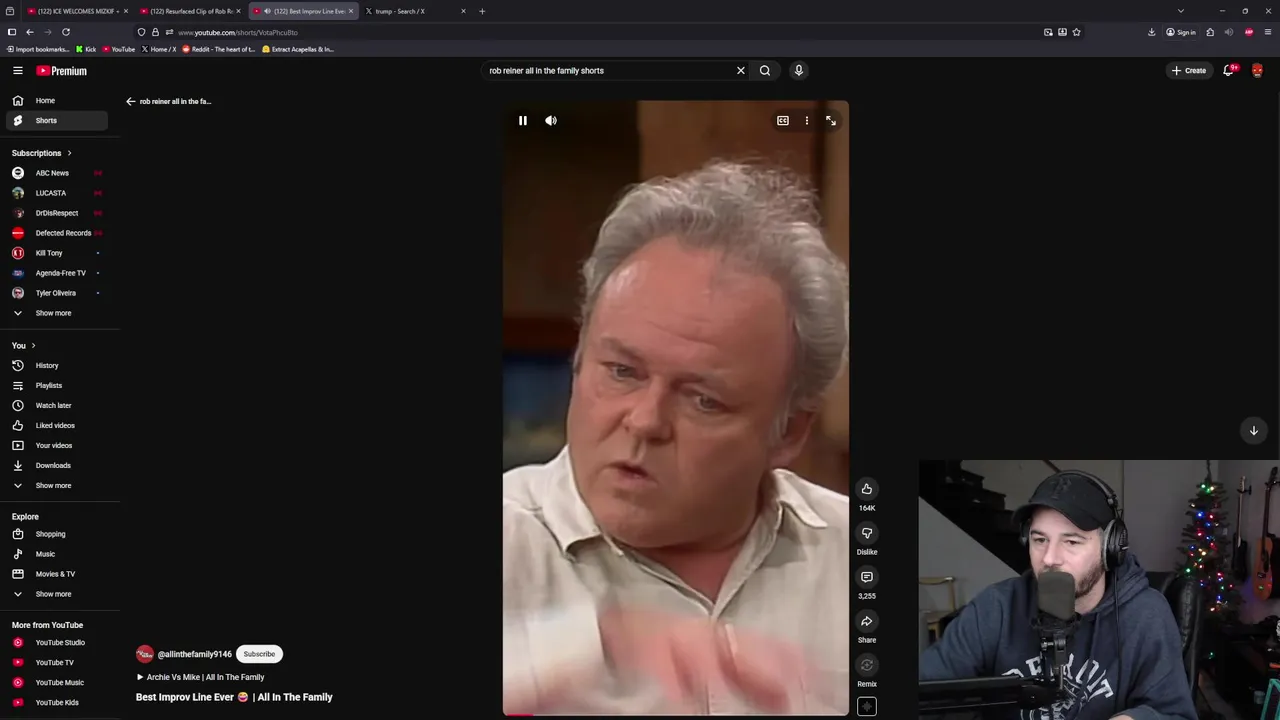Screen dimensions: 1280x720
Task: Open YouTube Music
Action: click(56, 682)
